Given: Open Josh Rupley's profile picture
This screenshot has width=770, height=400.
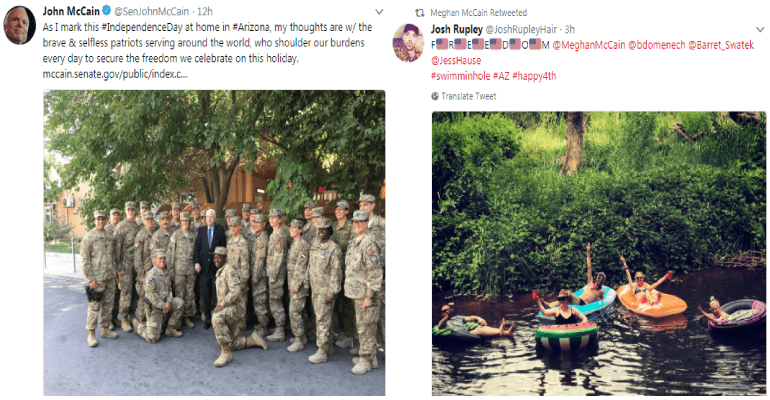Looking at the screenshot, I should tap(408, 42).
